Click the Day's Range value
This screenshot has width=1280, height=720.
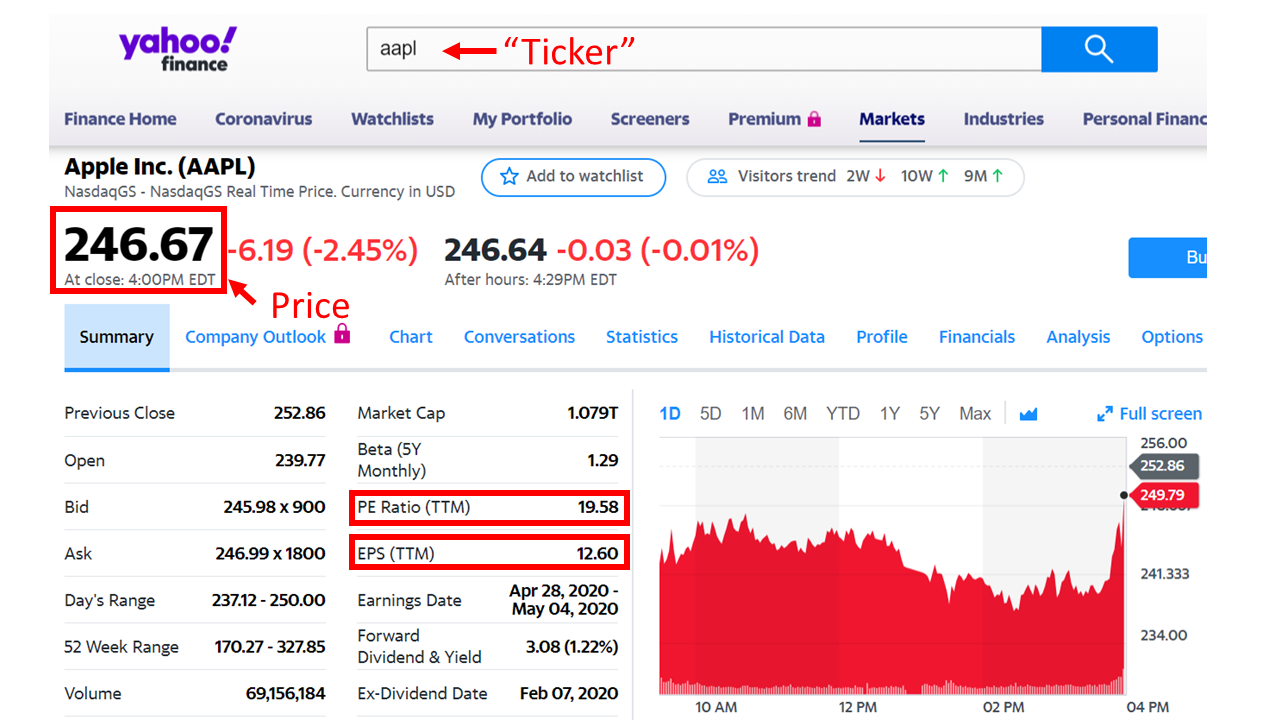(268, 601)
